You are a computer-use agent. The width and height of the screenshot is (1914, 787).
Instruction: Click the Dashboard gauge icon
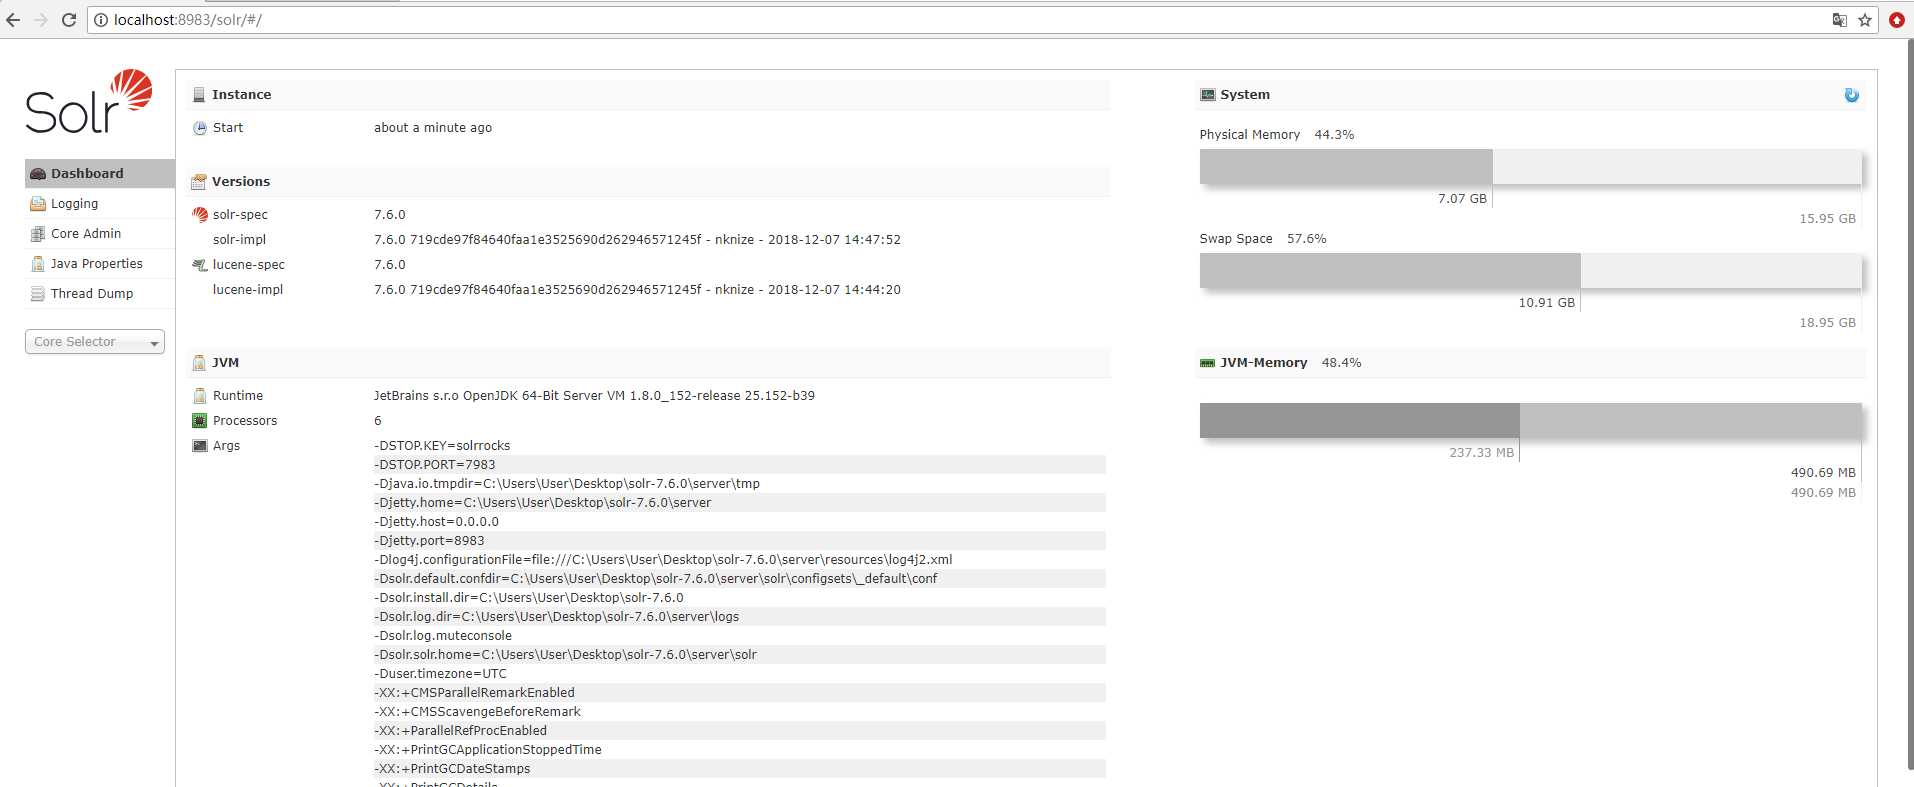(38, 174)
